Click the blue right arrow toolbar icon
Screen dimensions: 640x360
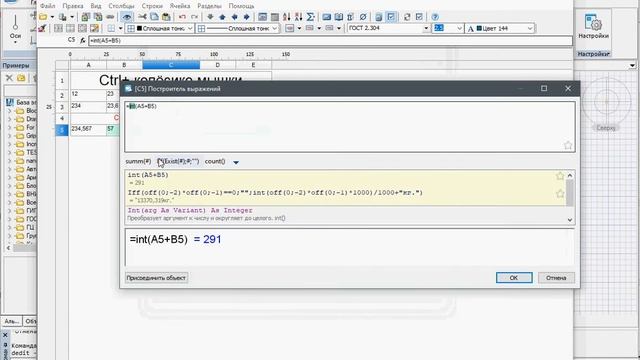[x=246, y=17]
